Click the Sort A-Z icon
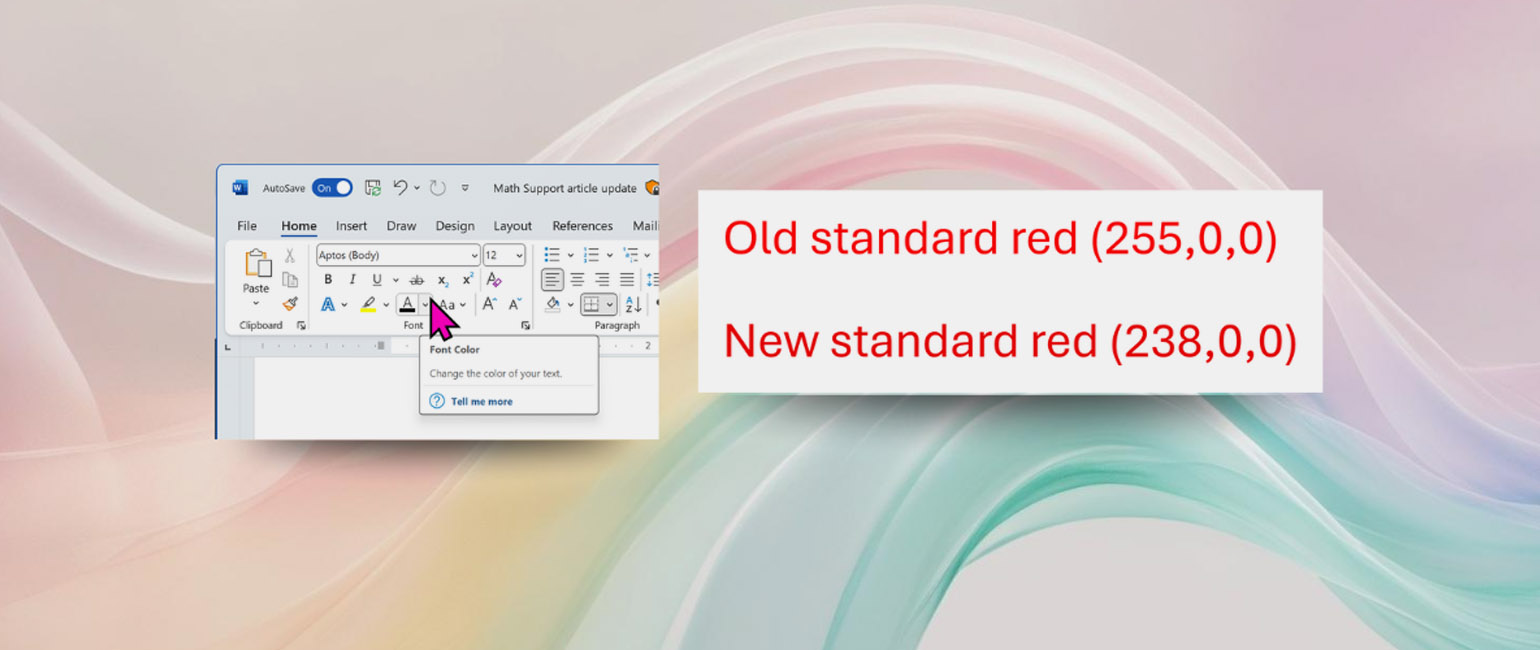The width and height of the screenshot is (1540, 650). (633, 304)
